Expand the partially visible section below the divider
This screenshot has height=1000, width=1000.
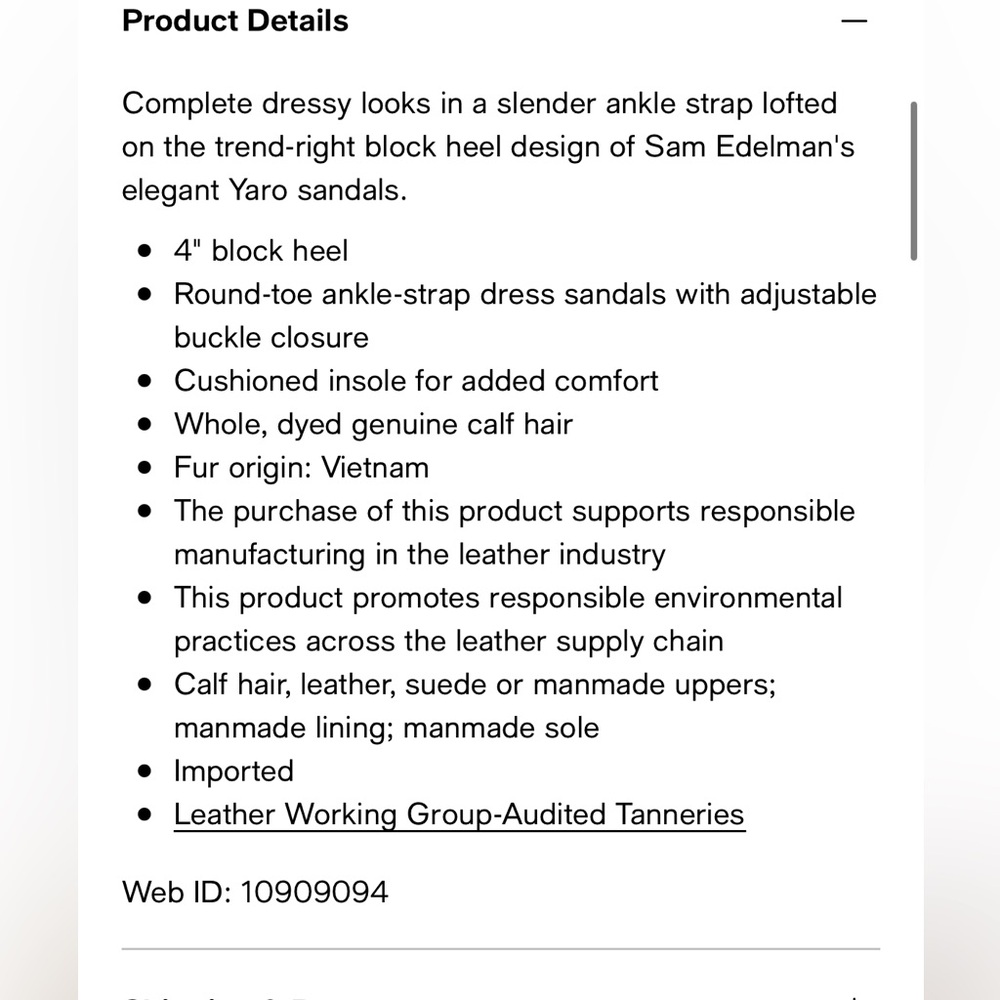[501, 995]
